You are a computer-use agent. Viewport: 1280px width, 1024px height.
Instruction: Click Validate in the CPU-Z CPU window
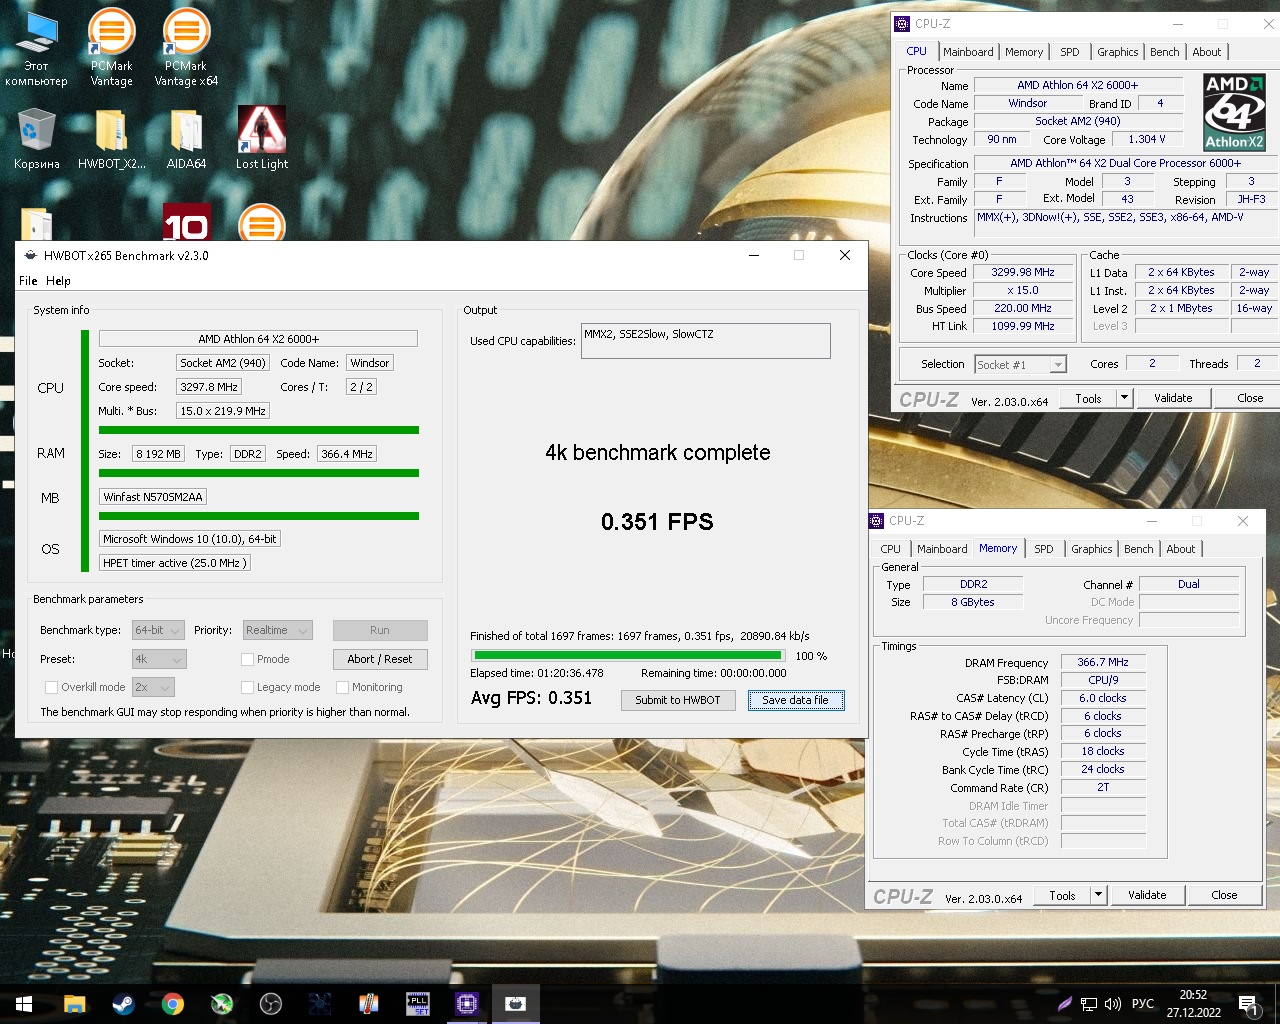pyautogui.click(x=1173, y=398)
